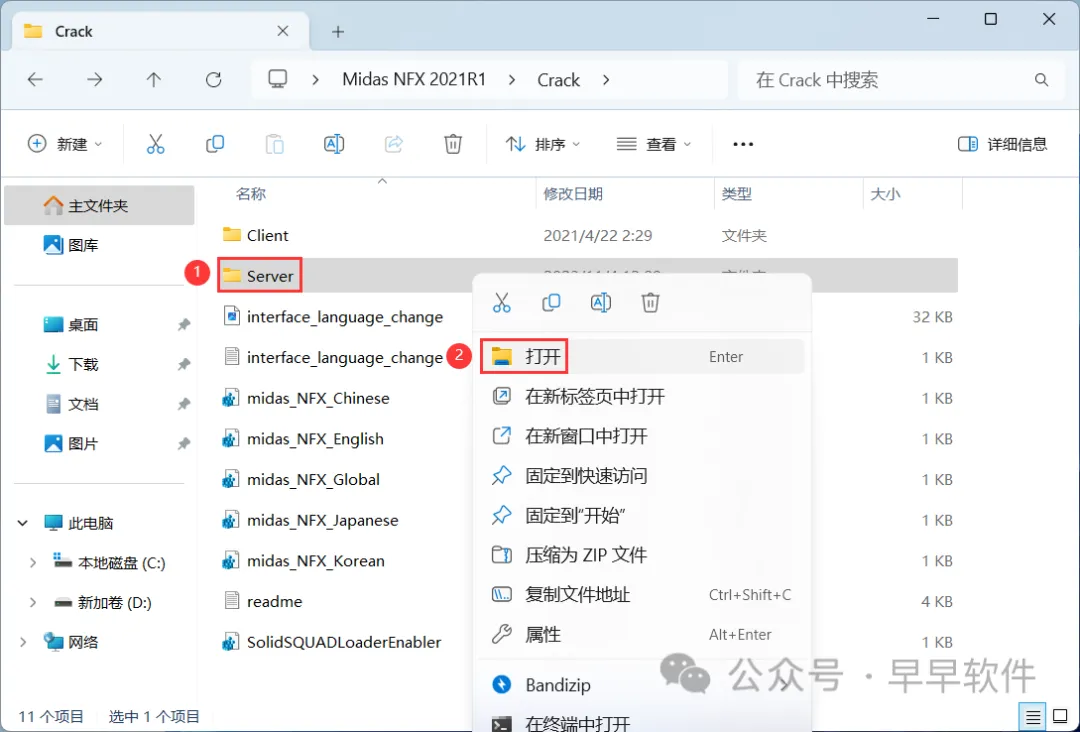
Task: Select the Client folder
Action: (x=256, y=236)
